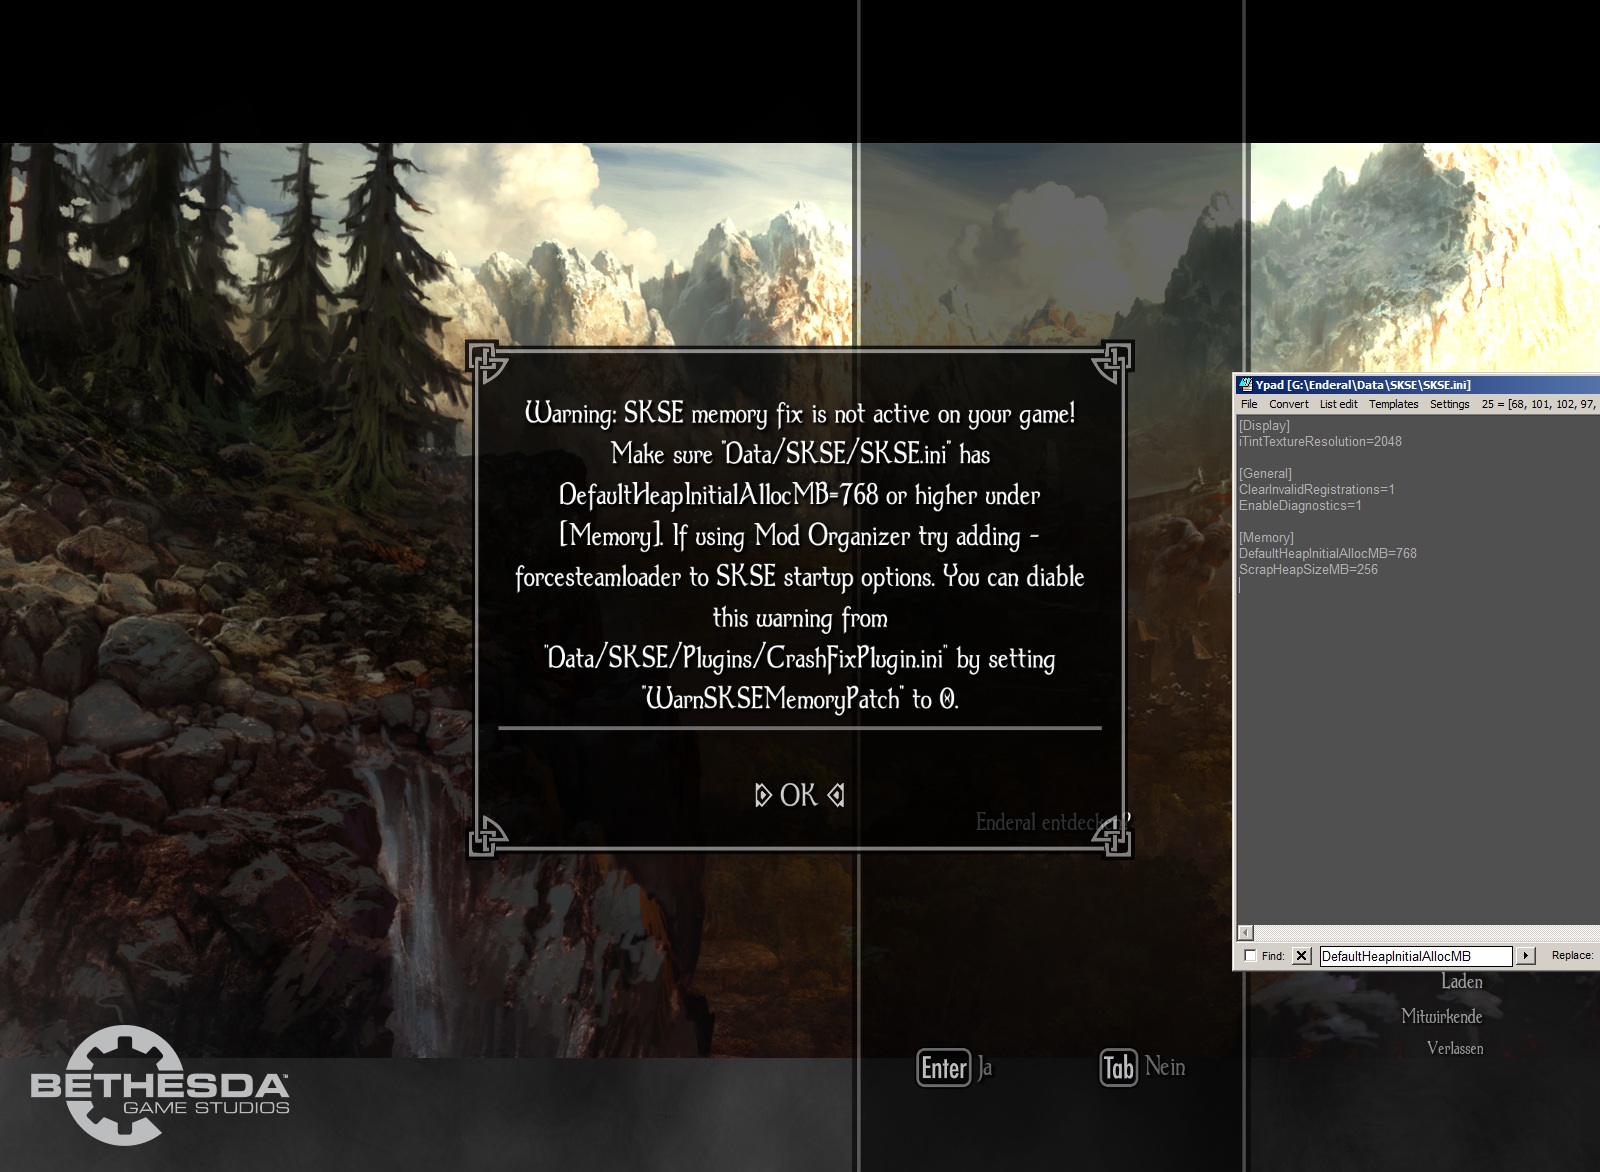This screenshot has height=1172, width=1600.
Task: Select Laden in the game main menu
Action: coord(1461,982)
